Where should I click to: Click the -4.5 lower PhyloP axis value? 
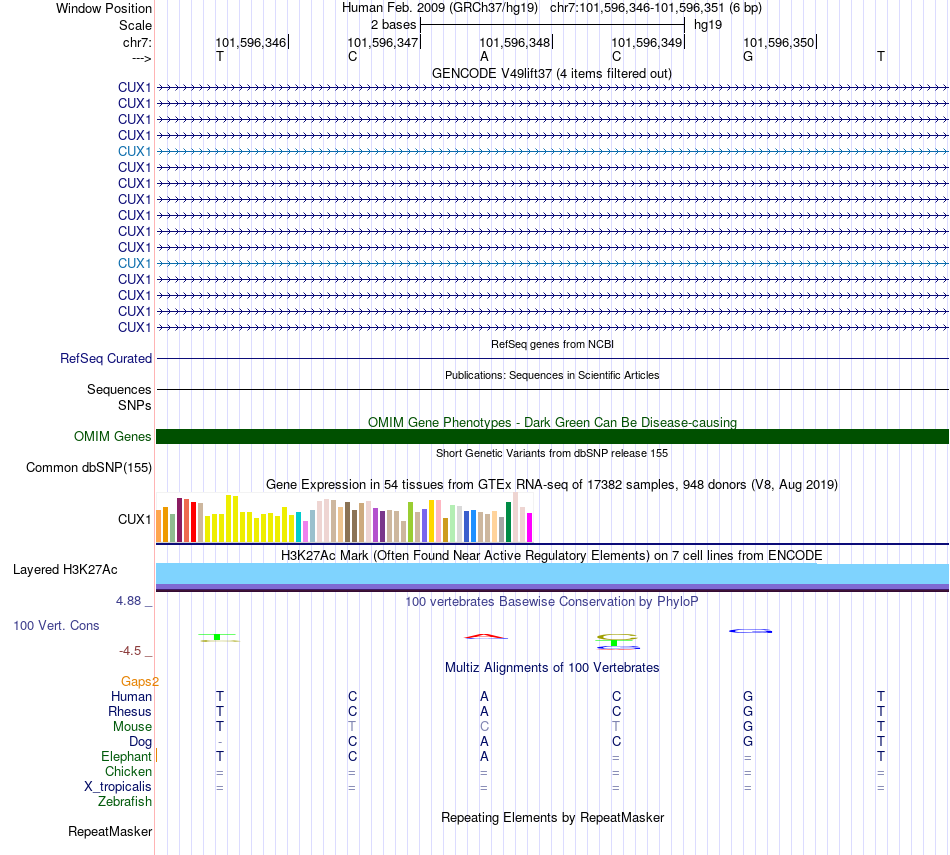pos(130,651)
